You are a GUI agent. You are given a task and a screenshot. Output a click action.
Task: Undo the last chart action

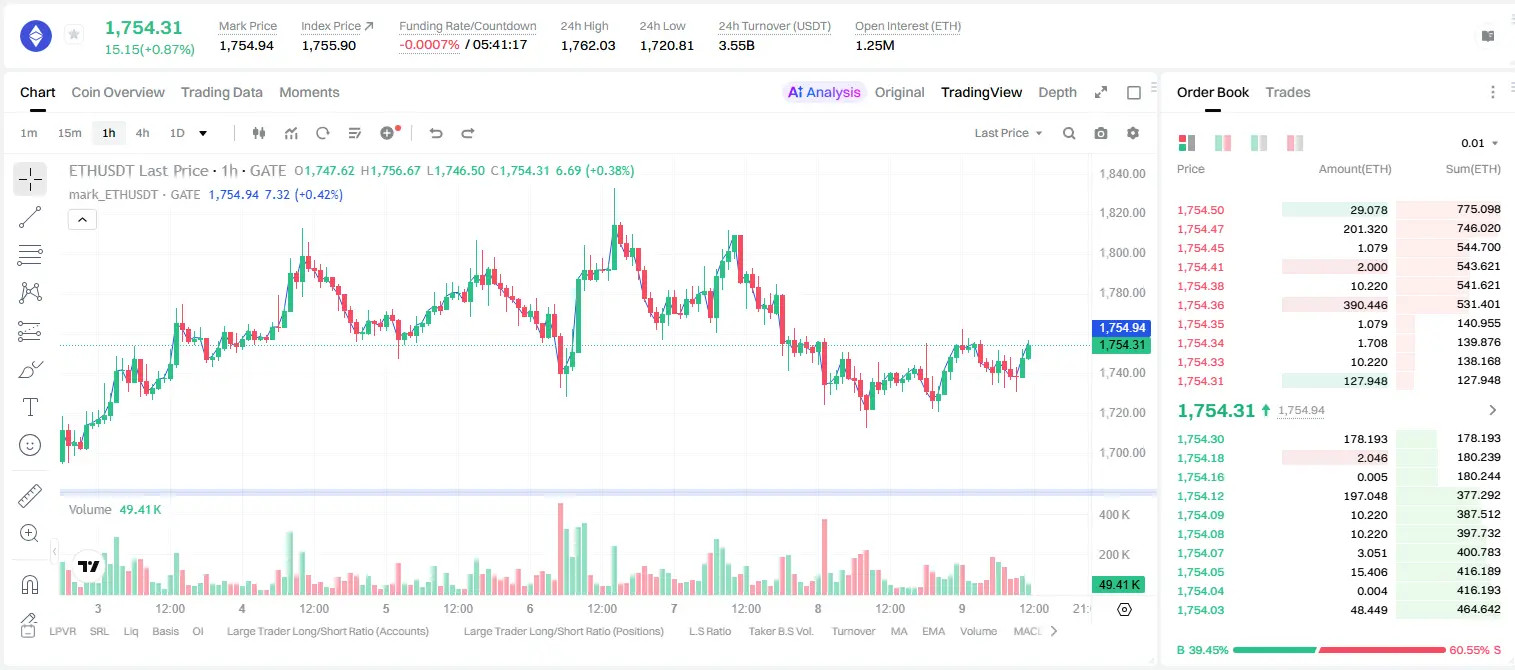click(x=436, y=133)
